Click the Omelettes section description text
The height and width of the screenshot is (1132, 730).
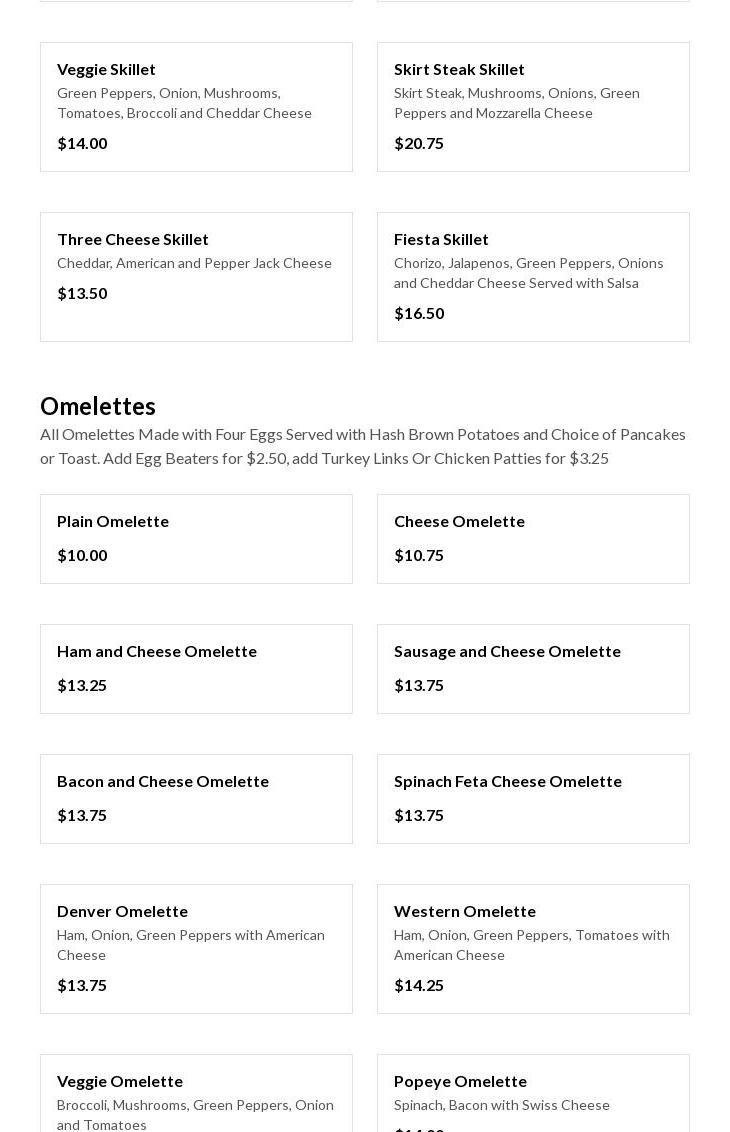click(x=363, y=446)
